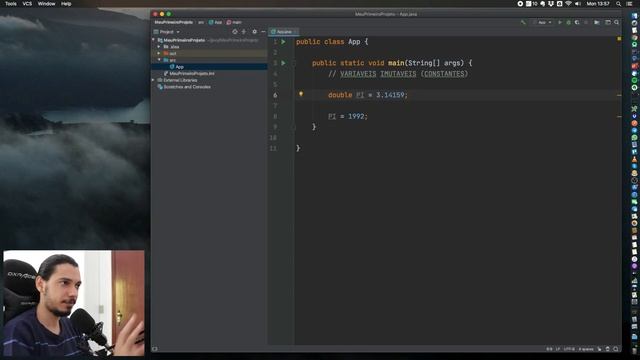Open the Window menu

[x=46, y=4]
